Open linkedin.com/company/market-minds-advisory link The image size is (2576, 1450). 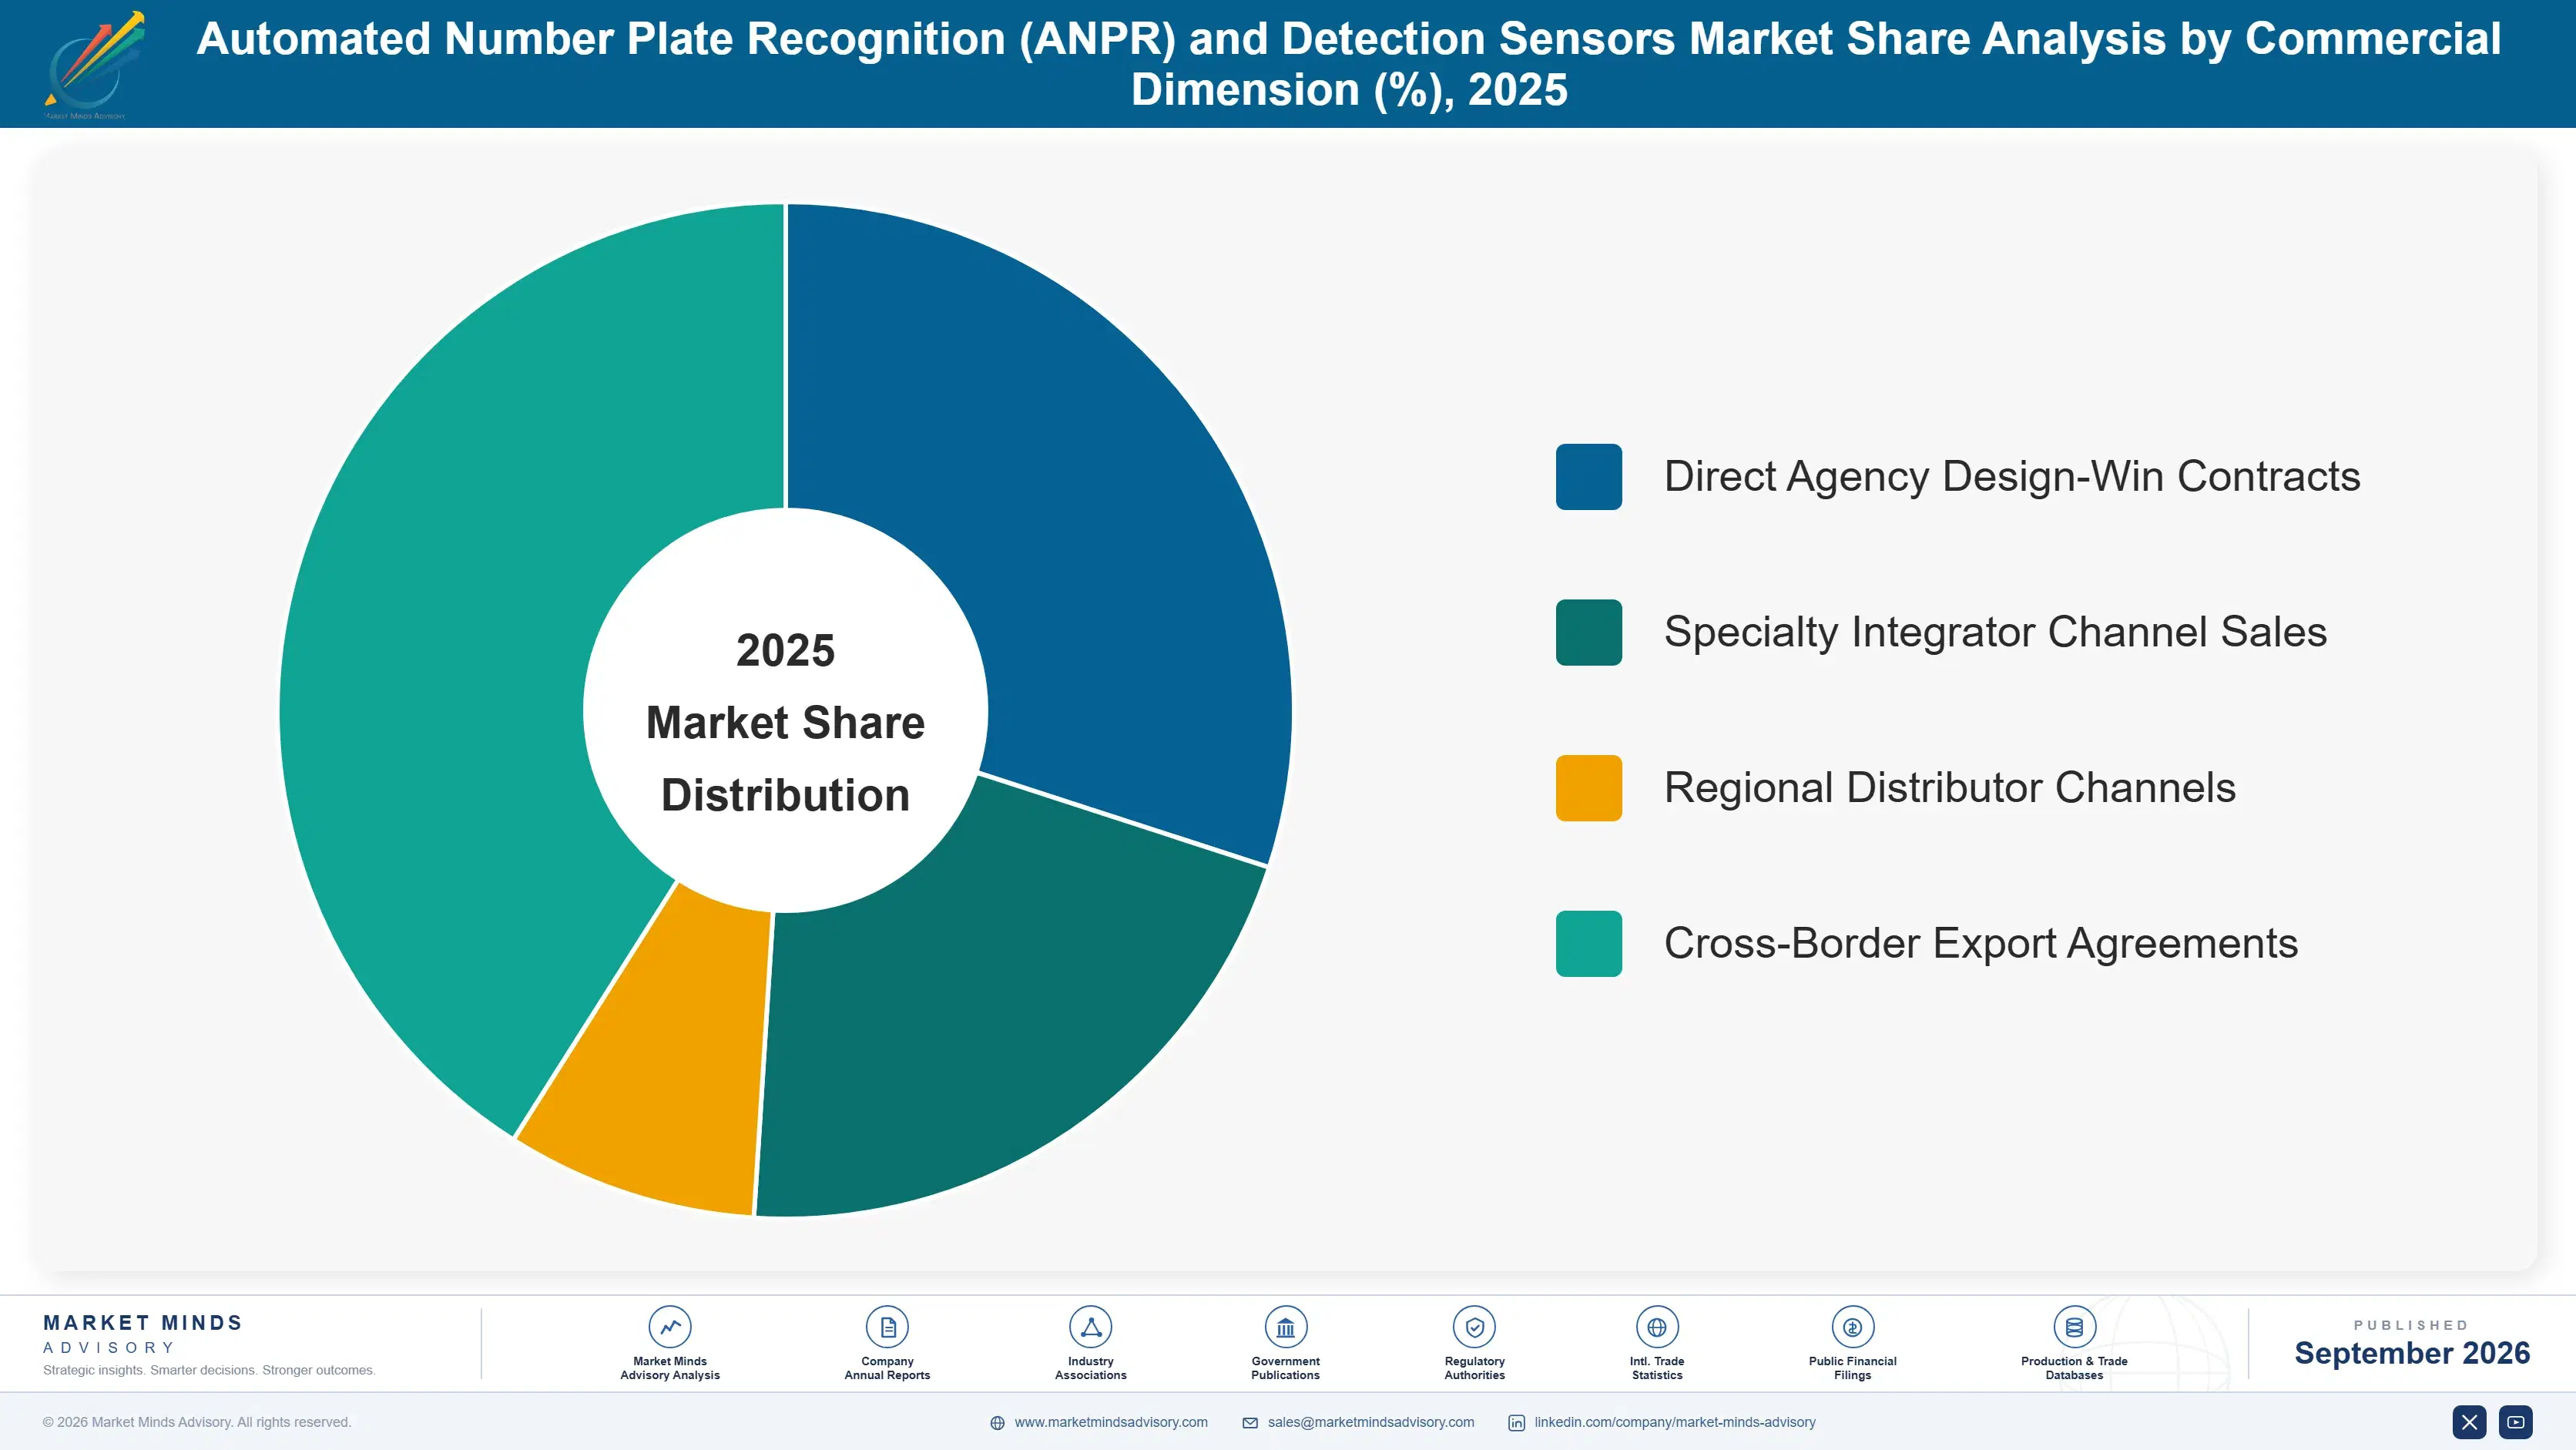point(1675,1422)
